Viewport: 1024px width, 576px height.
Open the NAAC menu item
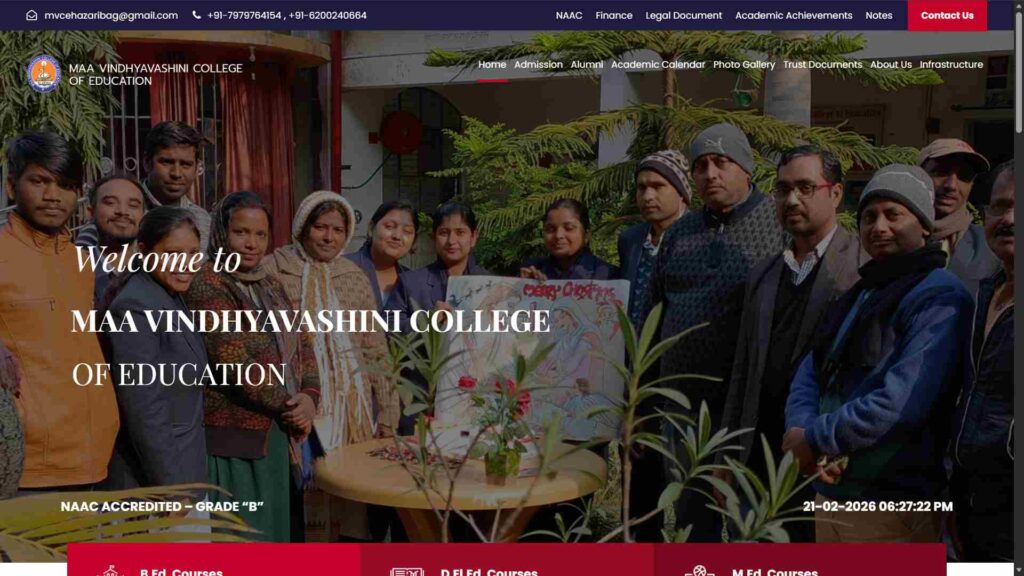[569, 15]
